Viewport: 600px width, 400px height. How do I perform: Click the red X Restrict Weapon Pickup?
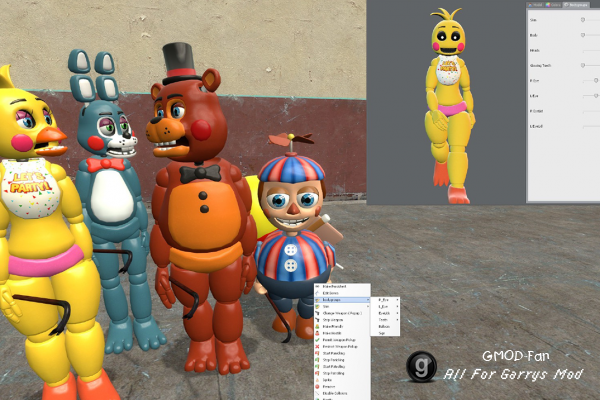(317, 346)
